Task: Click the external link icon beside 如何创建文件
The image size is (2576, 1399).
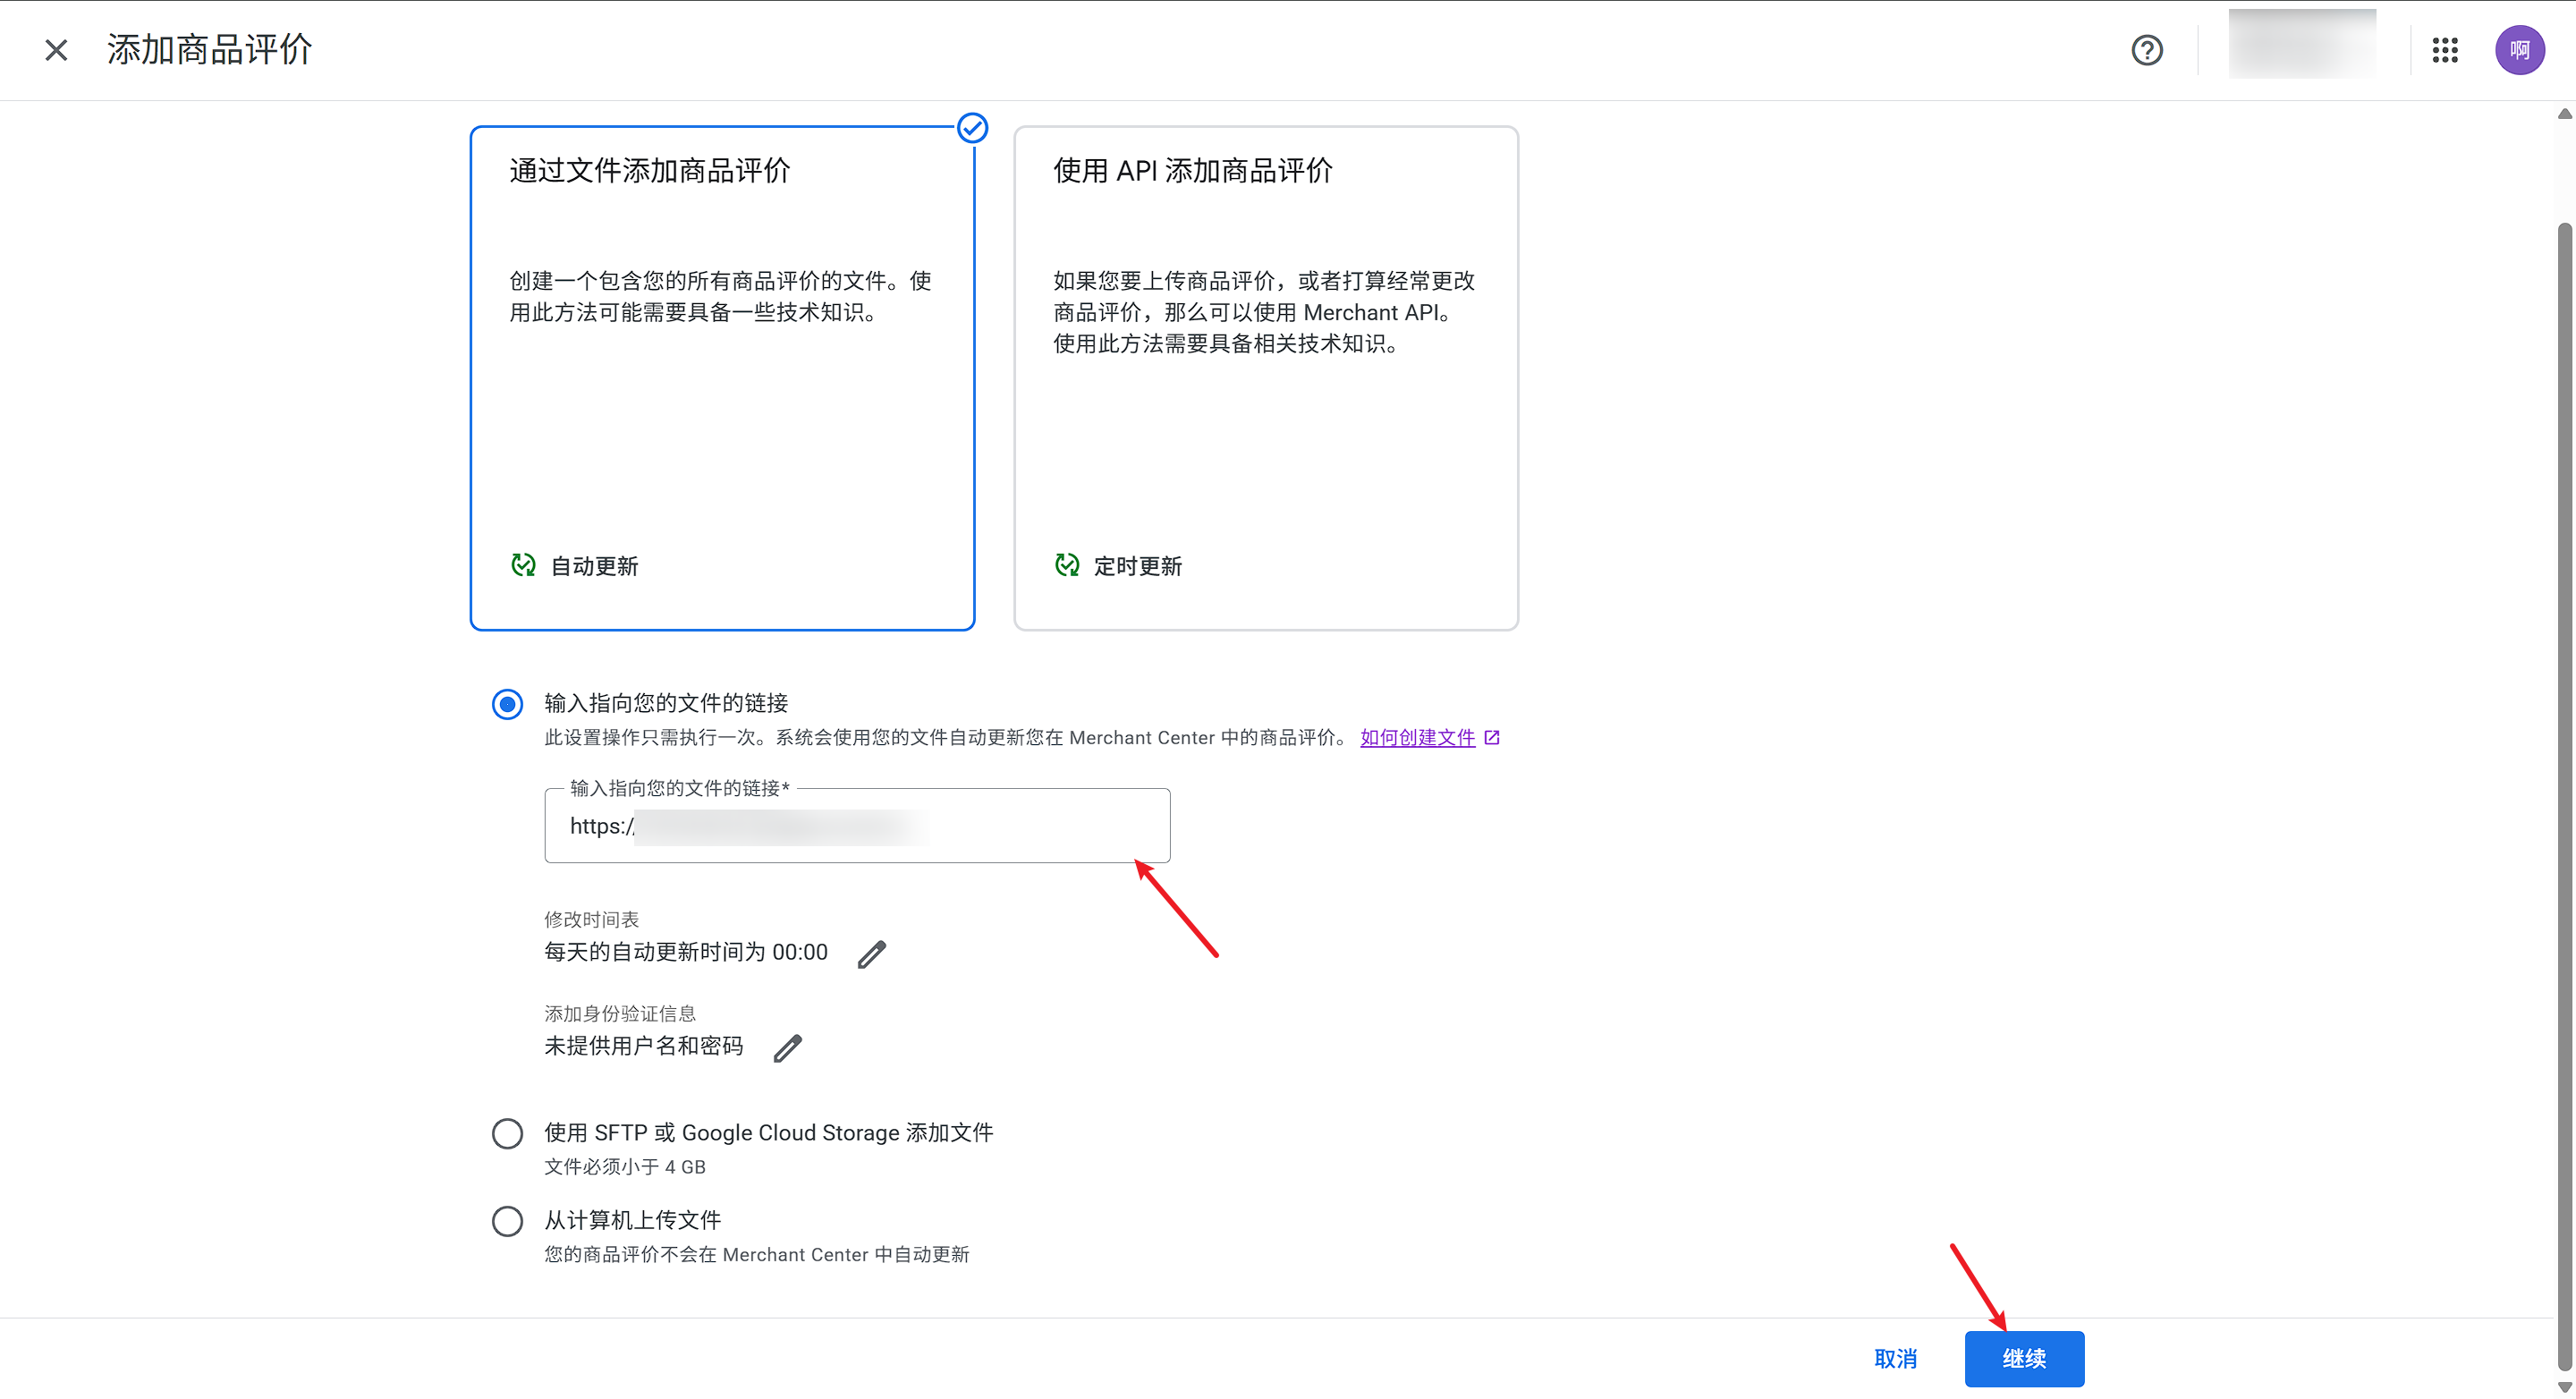Action: pos(1491,738)
